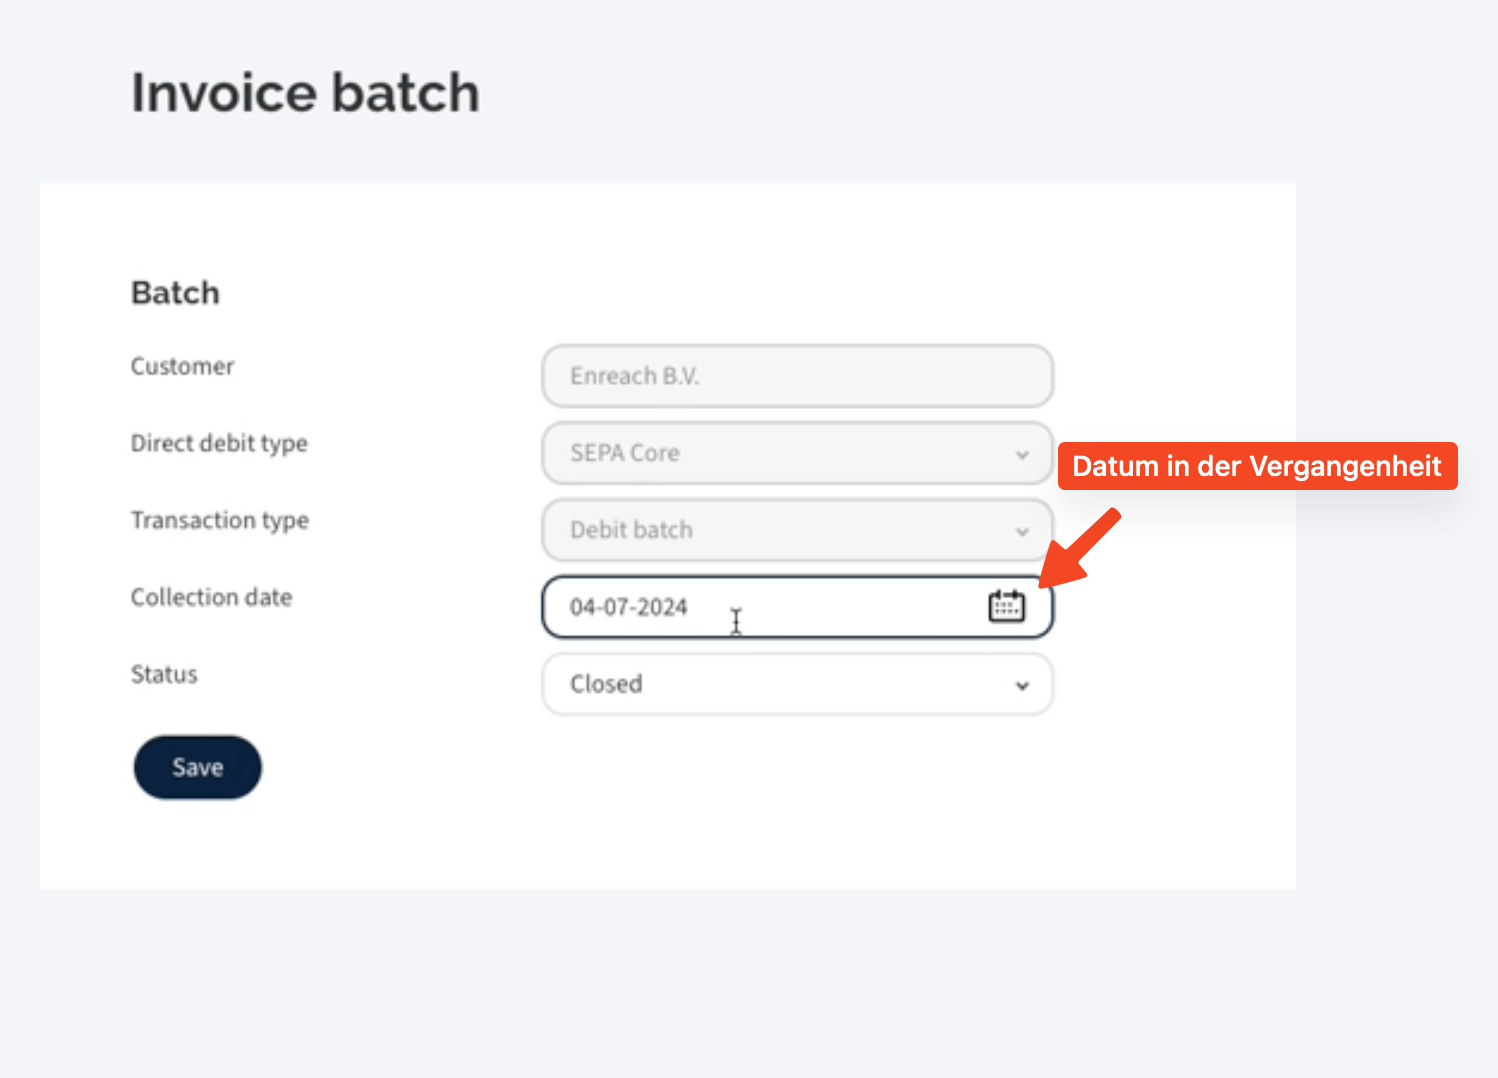The width and height of the screenshot is (1498, 1078).
Task: Click the 'Invoice batch' page title
Action: tap(305, 93)
